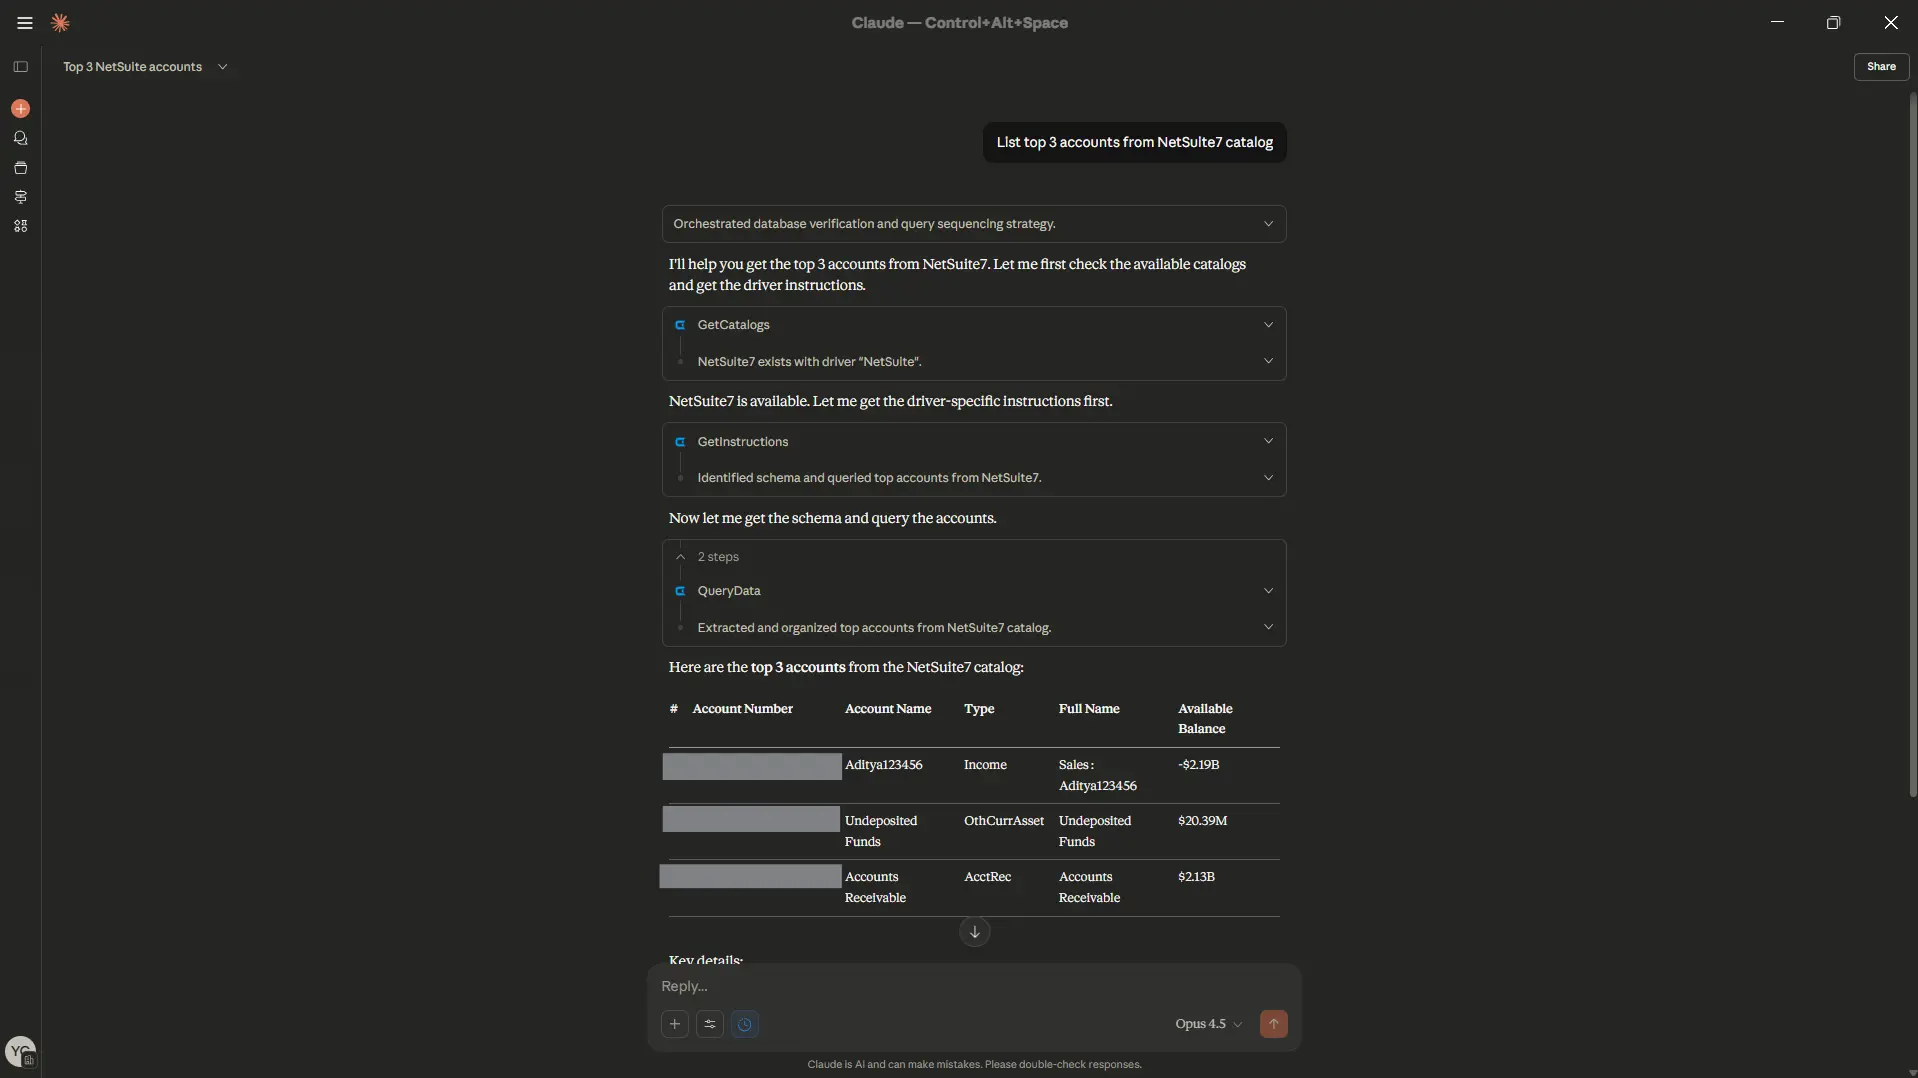Click the Share button
The image size is (1918, 1078).
coord(1883,66)
